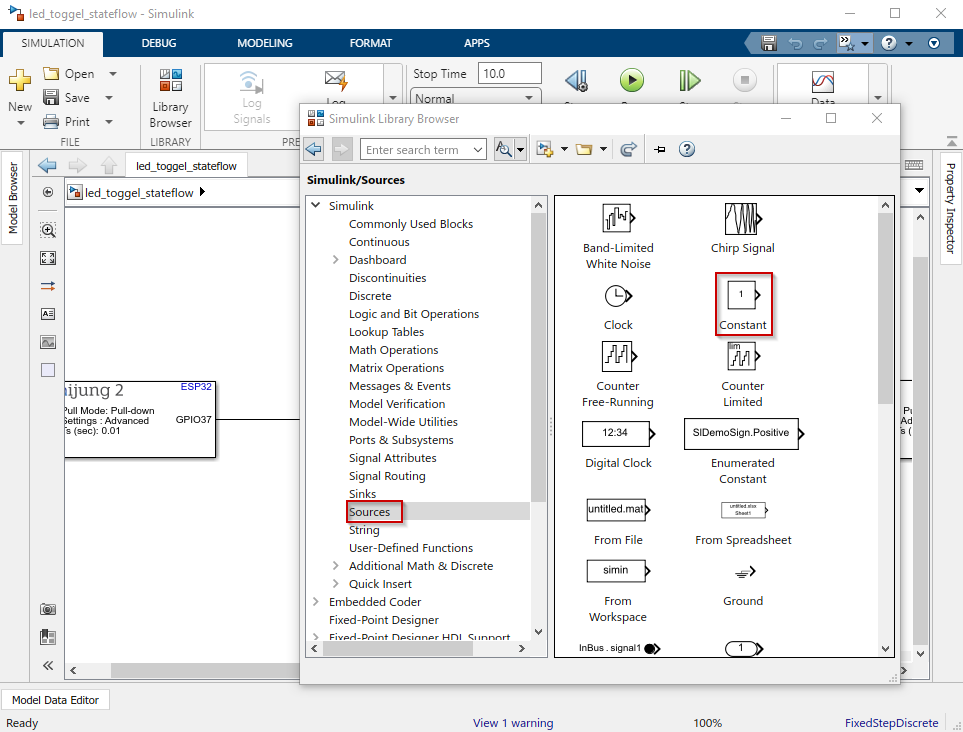
Task: Collapse the Simulink library tree
Action: (316, 206)
